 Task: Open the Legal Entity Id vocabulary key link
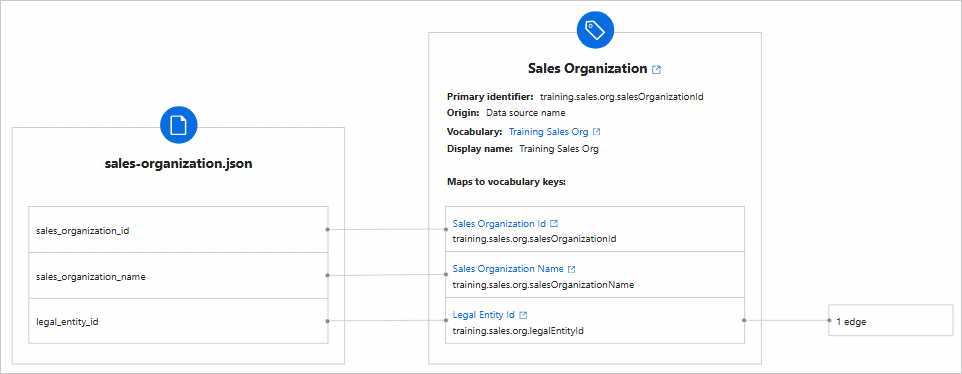click(483, 315)
